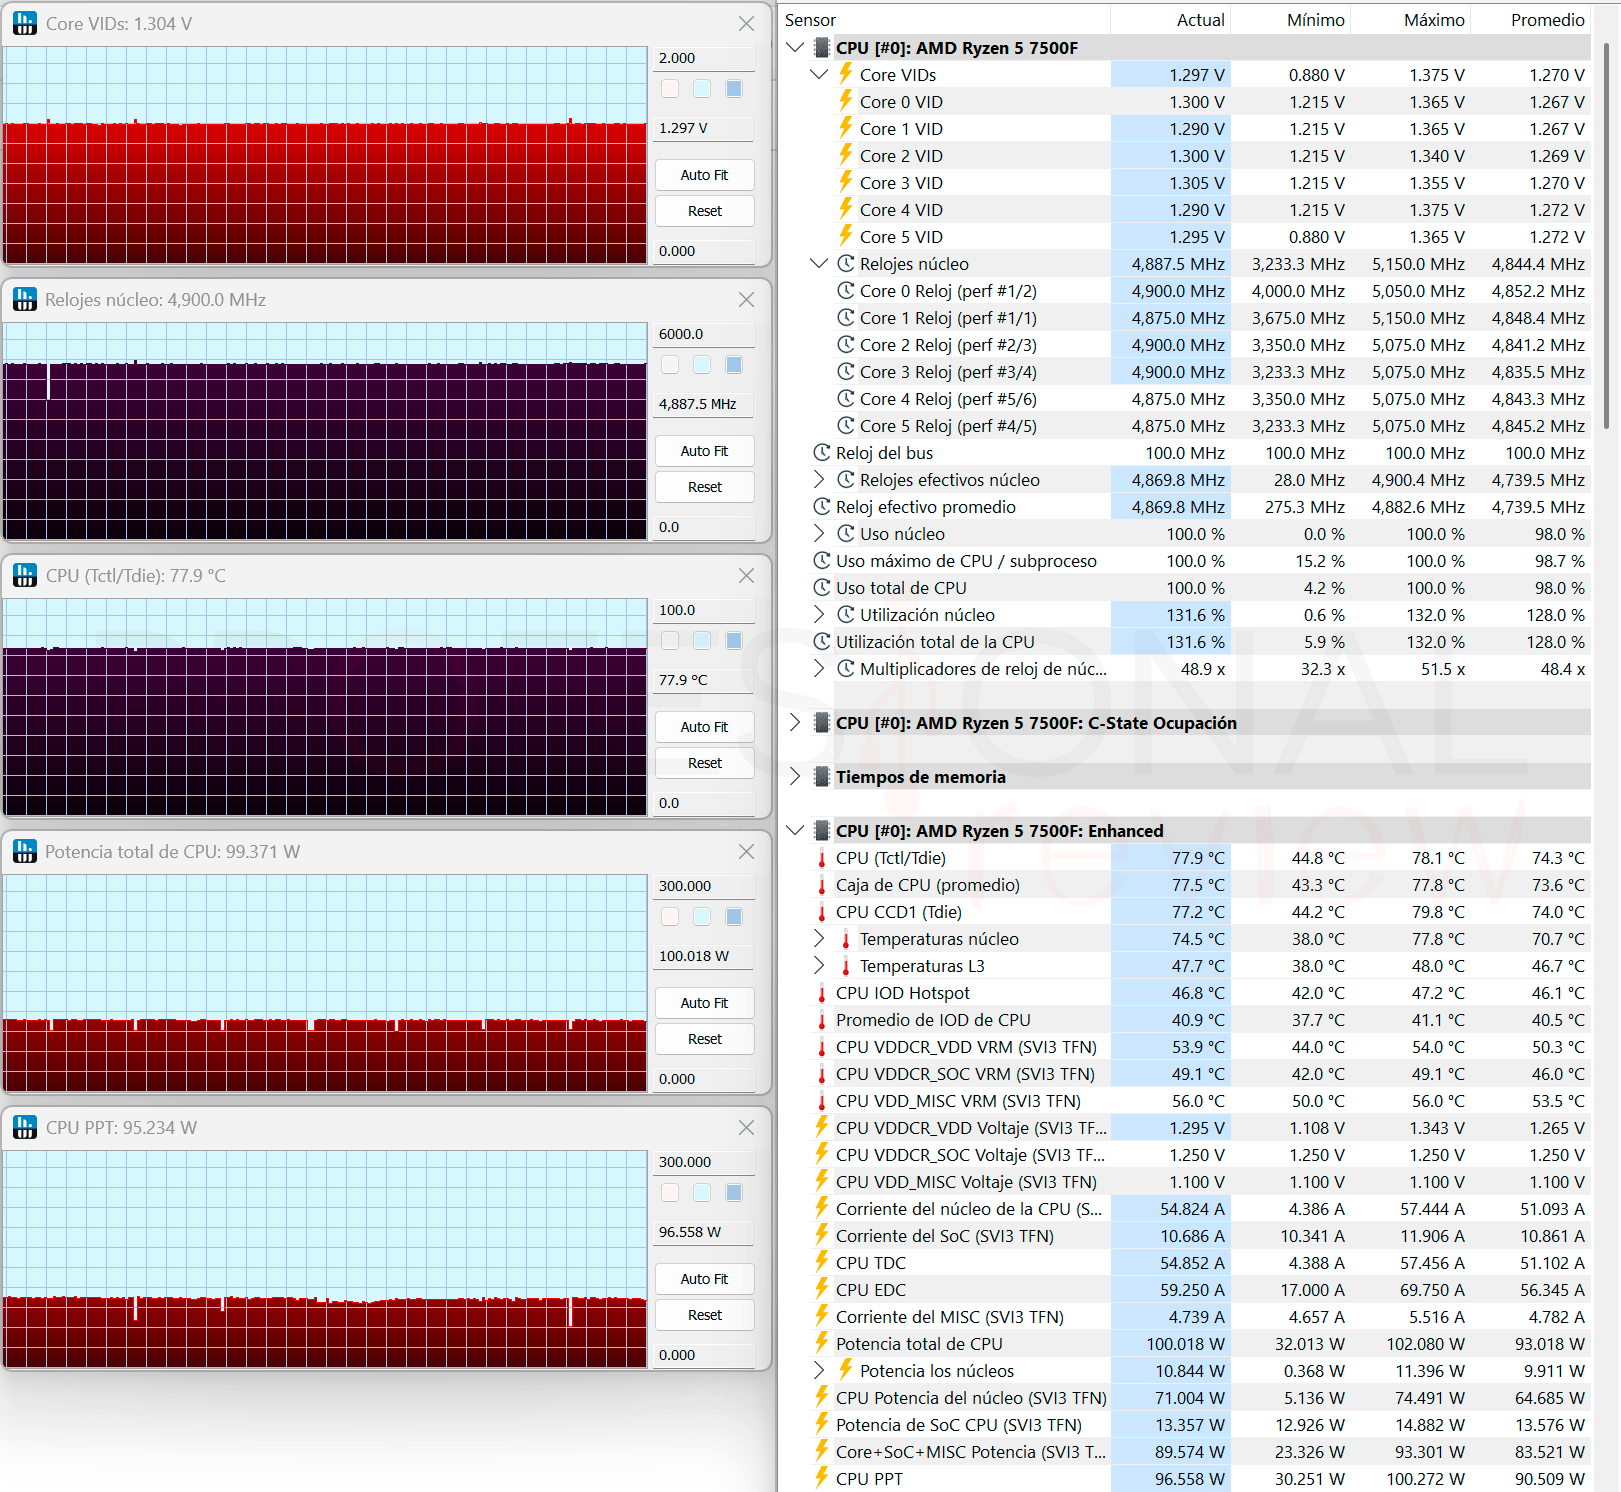
Task: Click chip icon beside Tiempos de memoria
Action: coord(822,776)
